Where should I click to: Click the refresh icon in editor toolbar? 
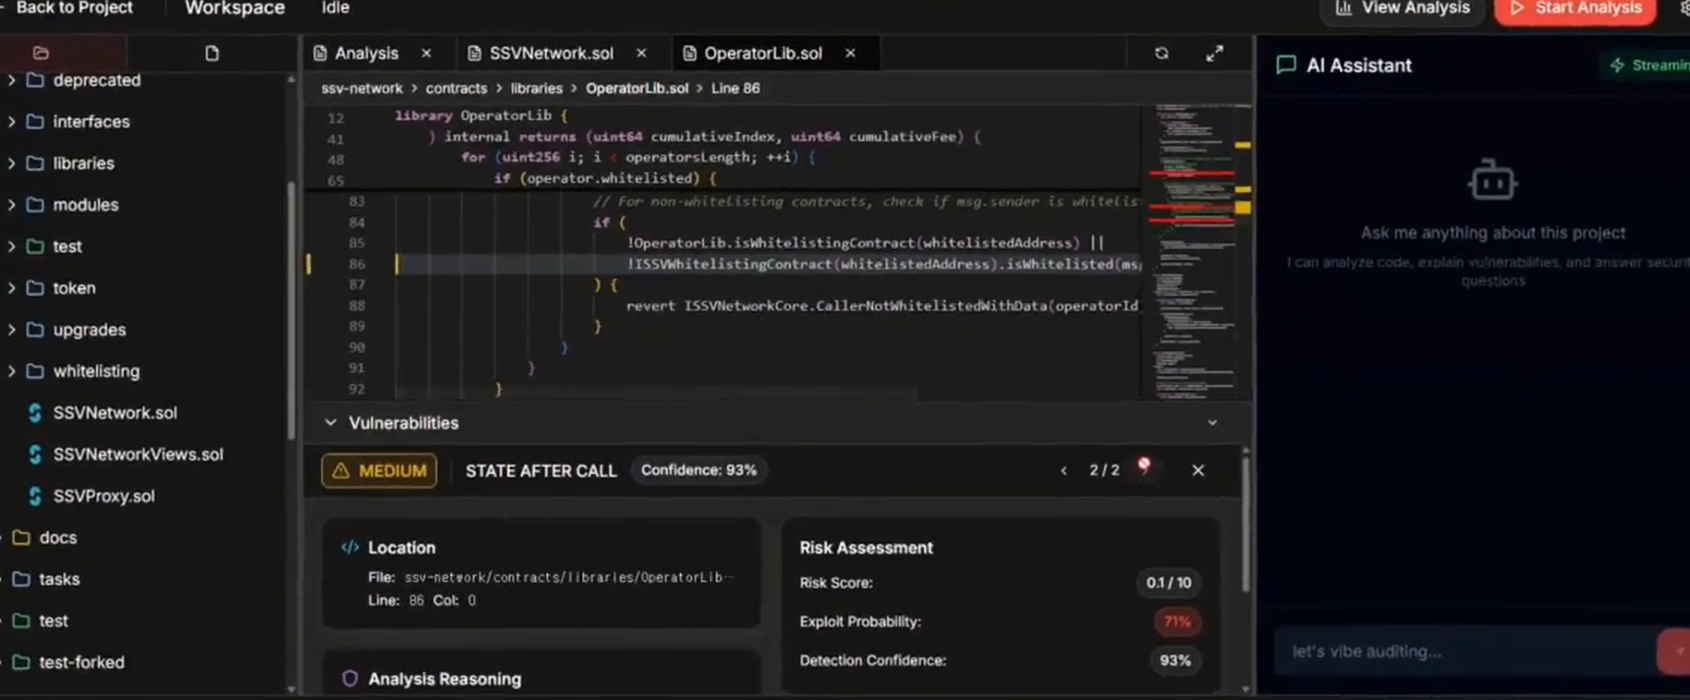coord(1161,53)
